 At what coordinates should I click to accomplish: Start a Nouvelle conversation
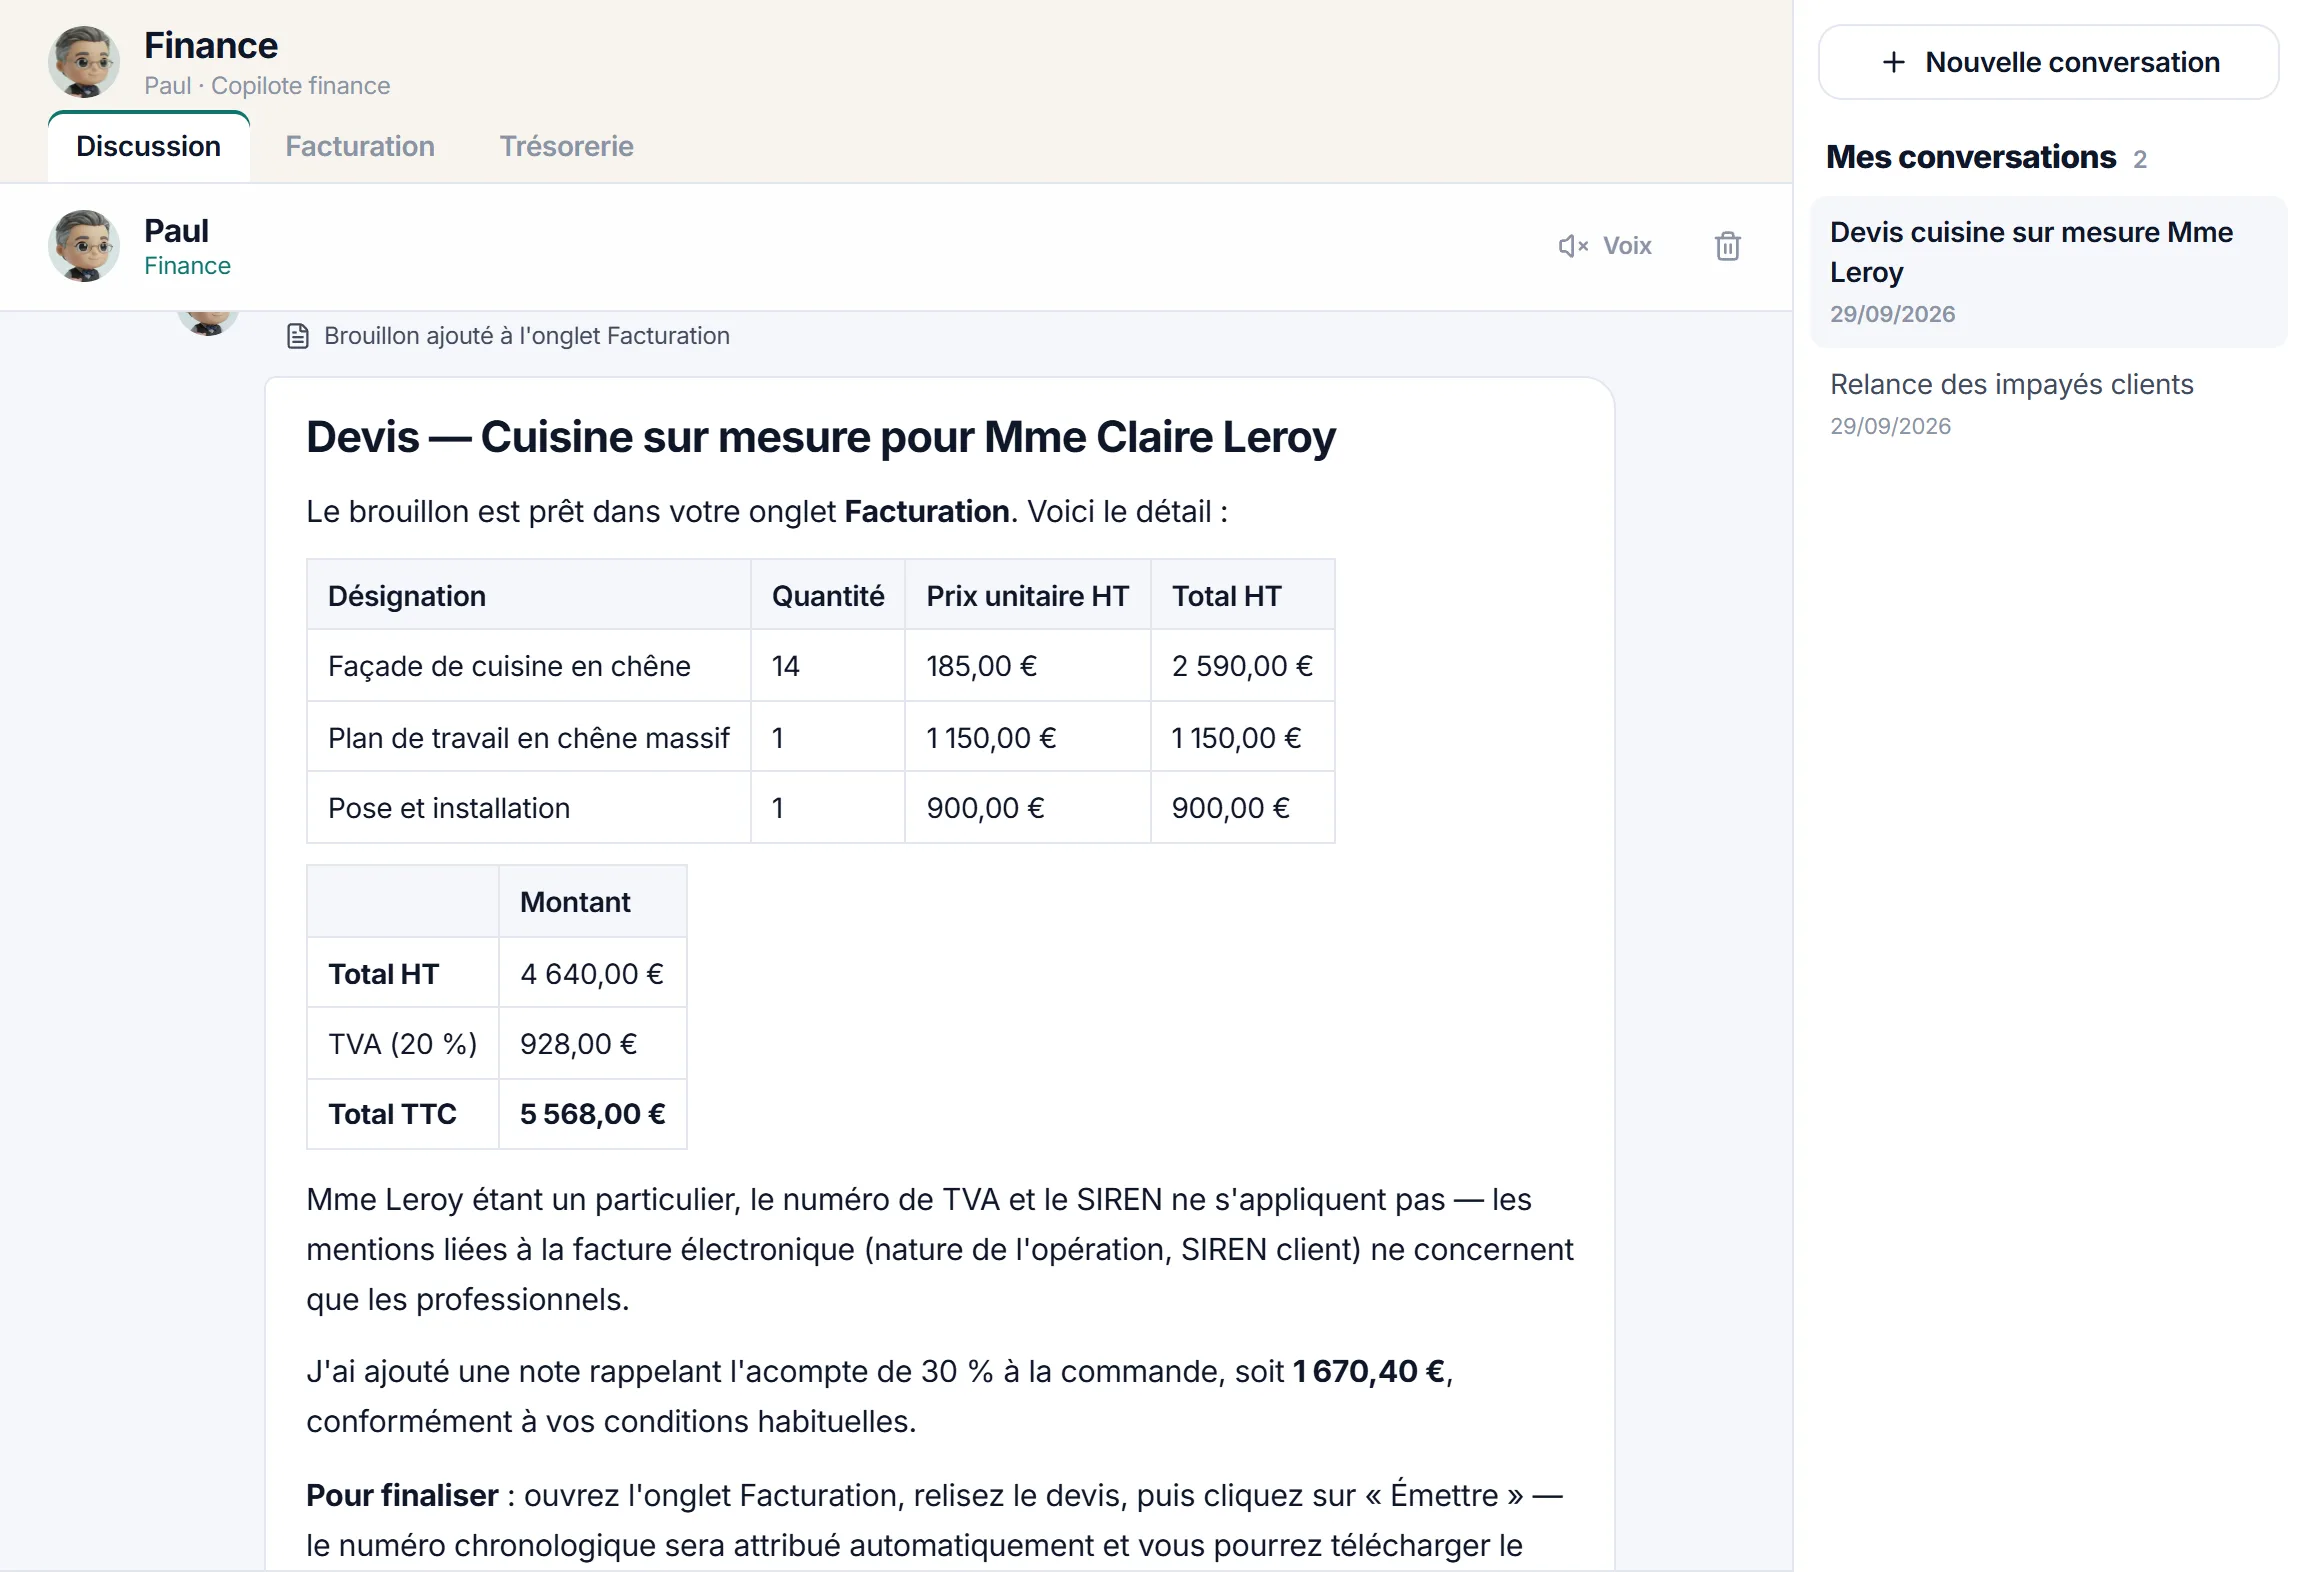click(2048, 62)
